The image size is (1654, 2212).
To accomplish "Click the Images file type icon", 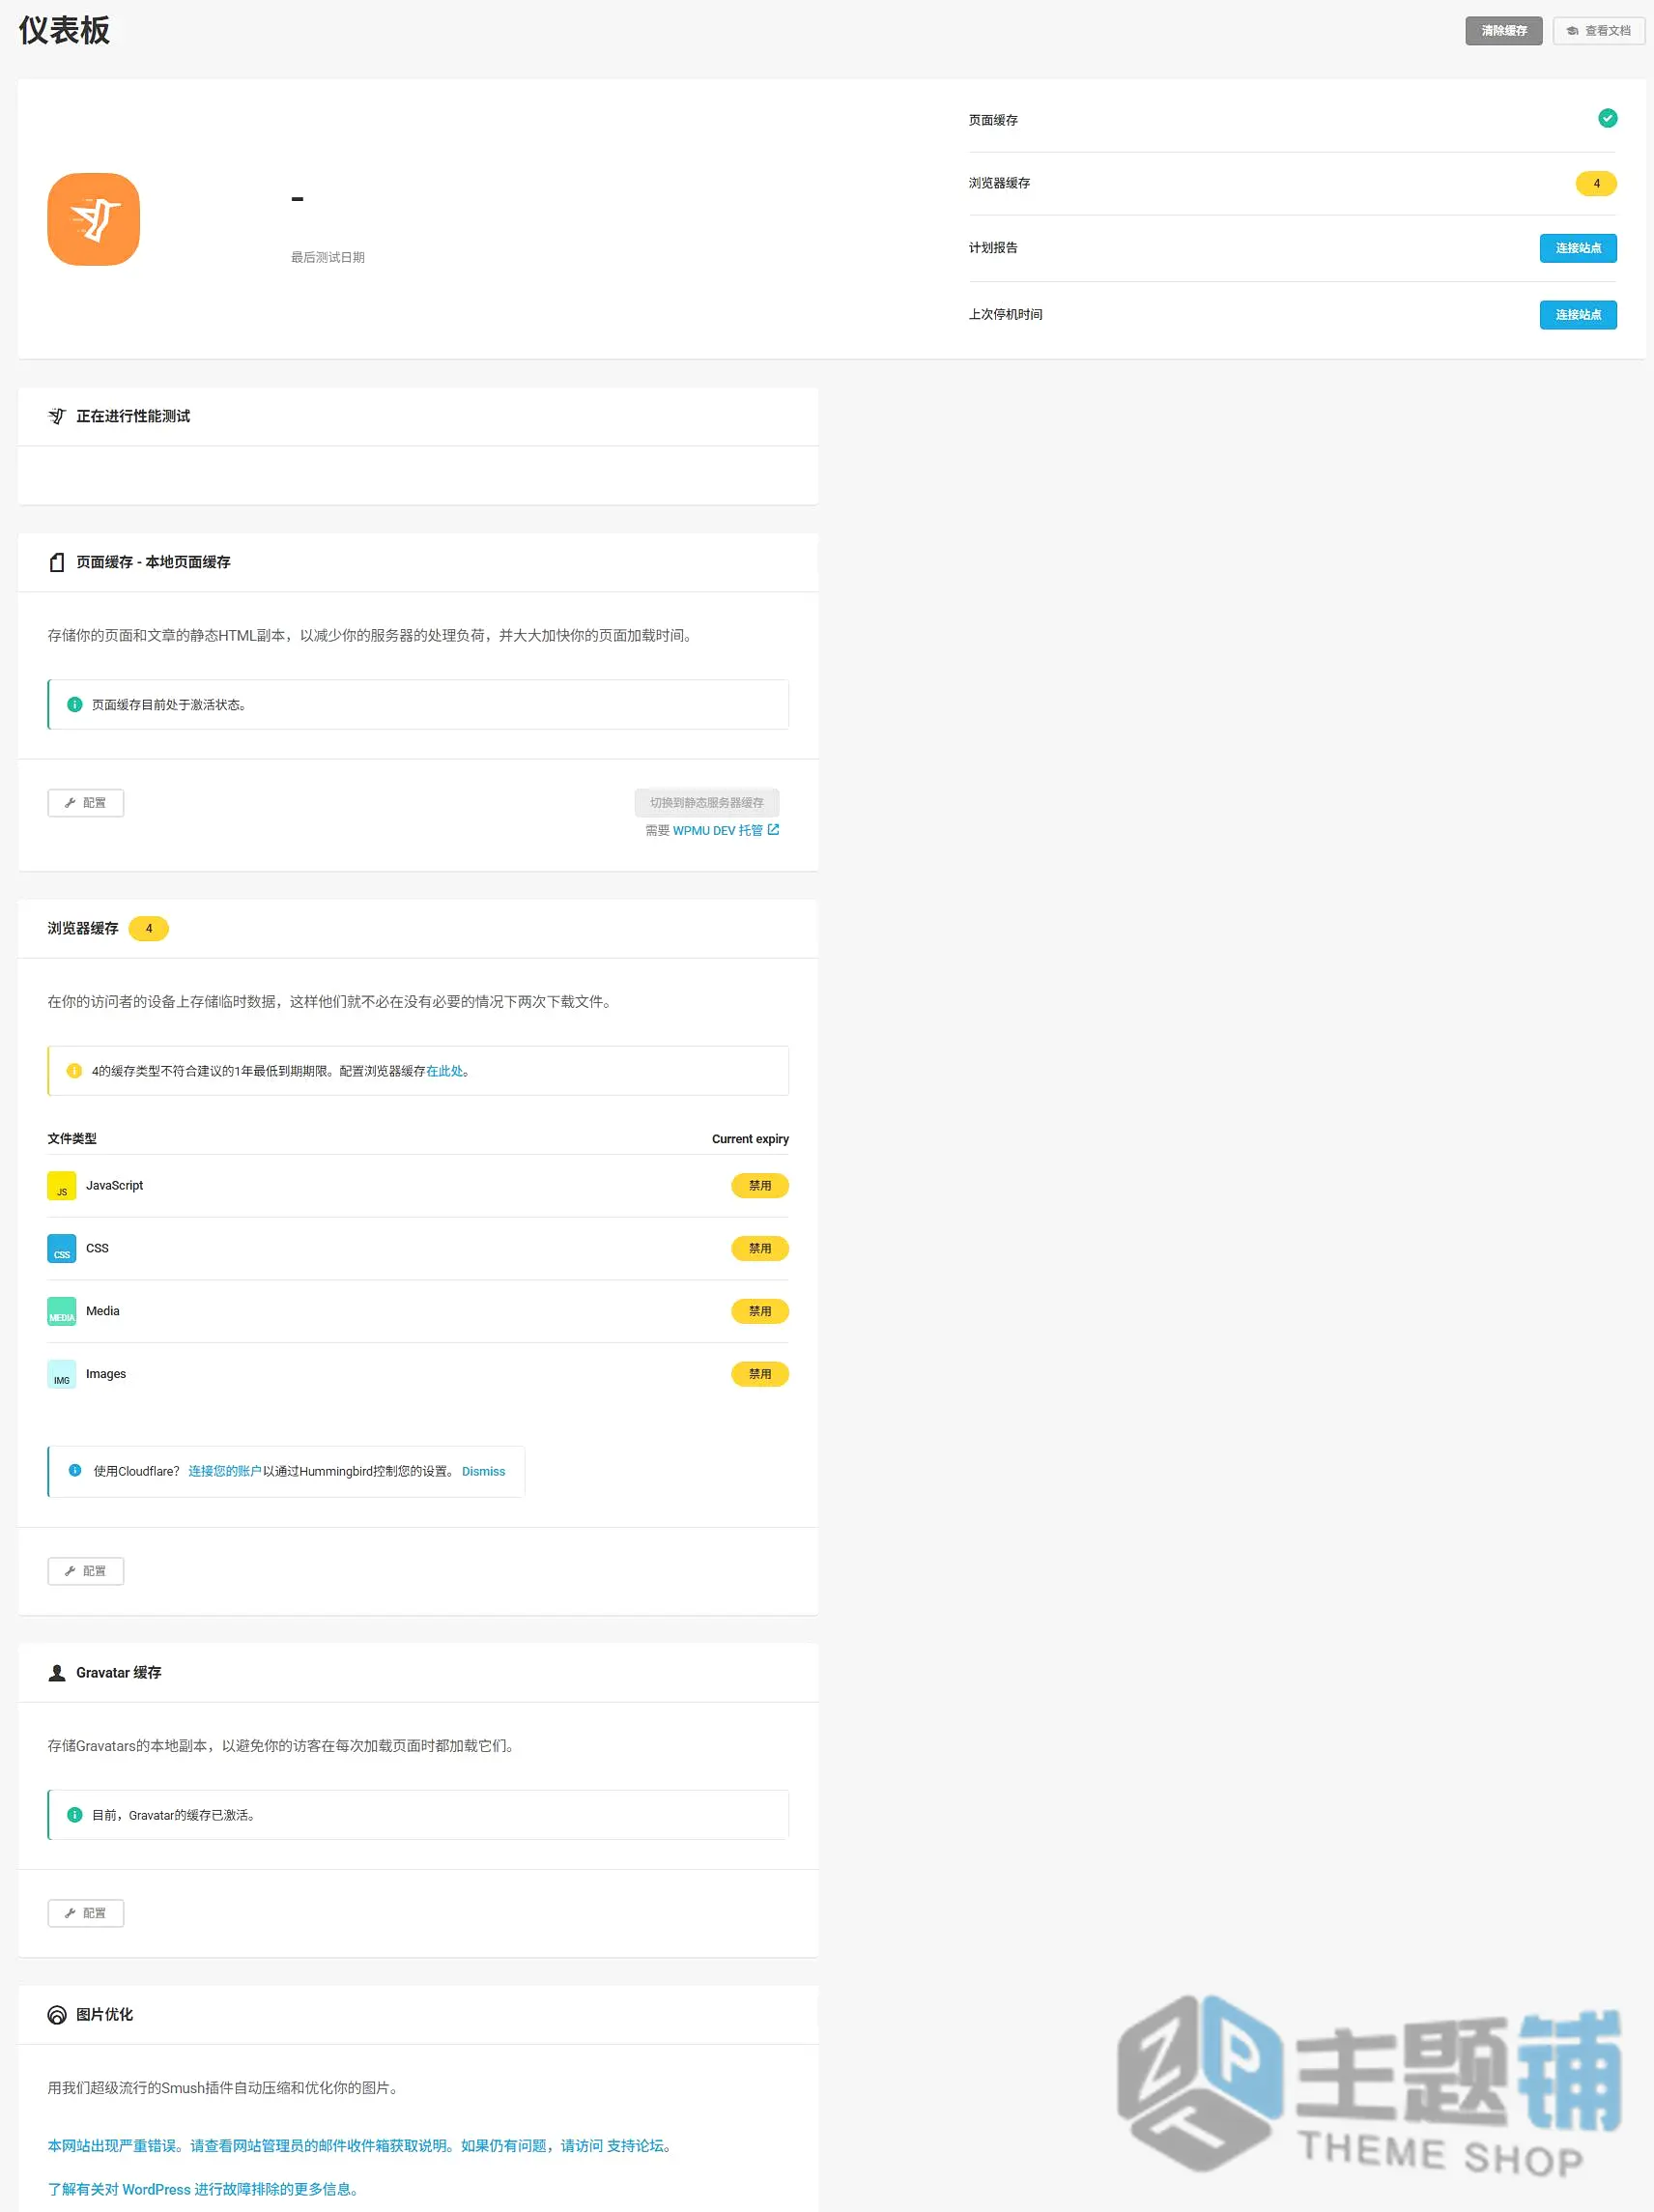I will [x=62, y=1374].
